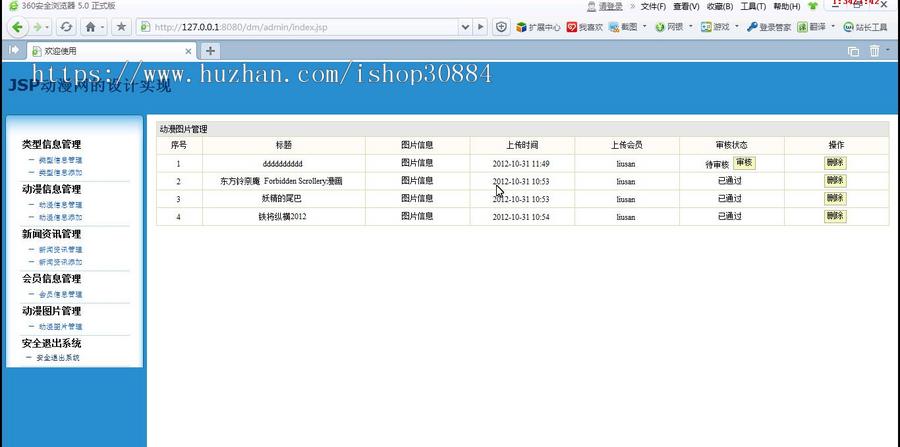Open the 帮助(H) menu
This screenshot has width=900, height=447.
787,6
